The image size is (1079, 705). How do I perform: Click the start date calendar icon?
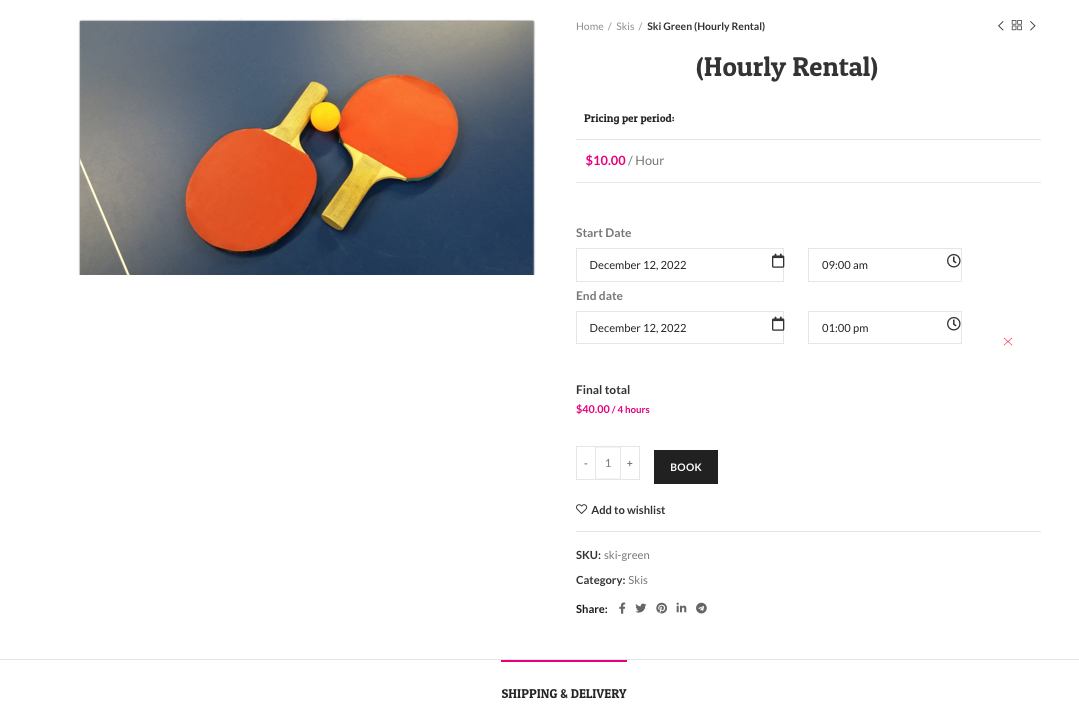(778, 262)
